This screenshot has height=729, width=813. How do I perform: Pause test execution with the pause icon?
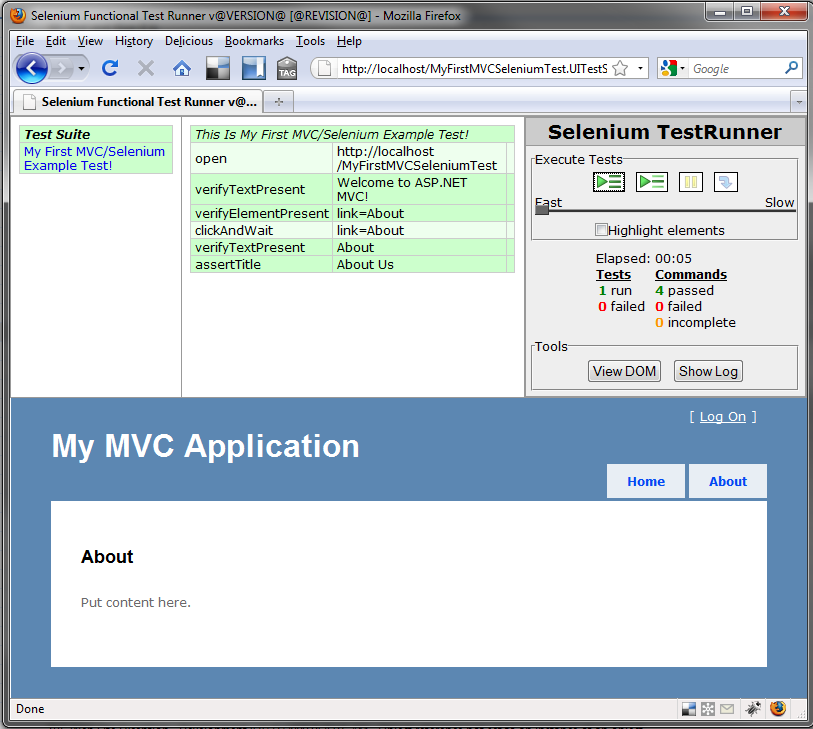[x=691, y=182]
